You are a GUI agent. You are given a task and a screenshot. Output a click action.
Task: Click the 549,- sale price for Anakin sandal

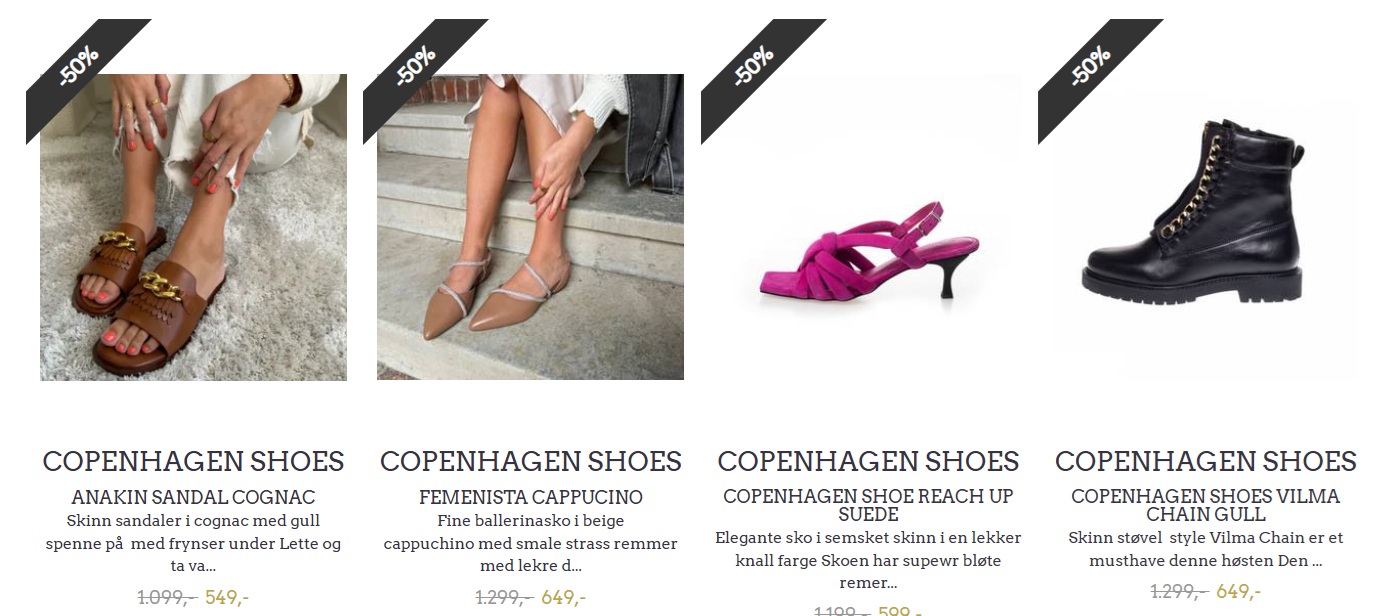pos(227,598)
